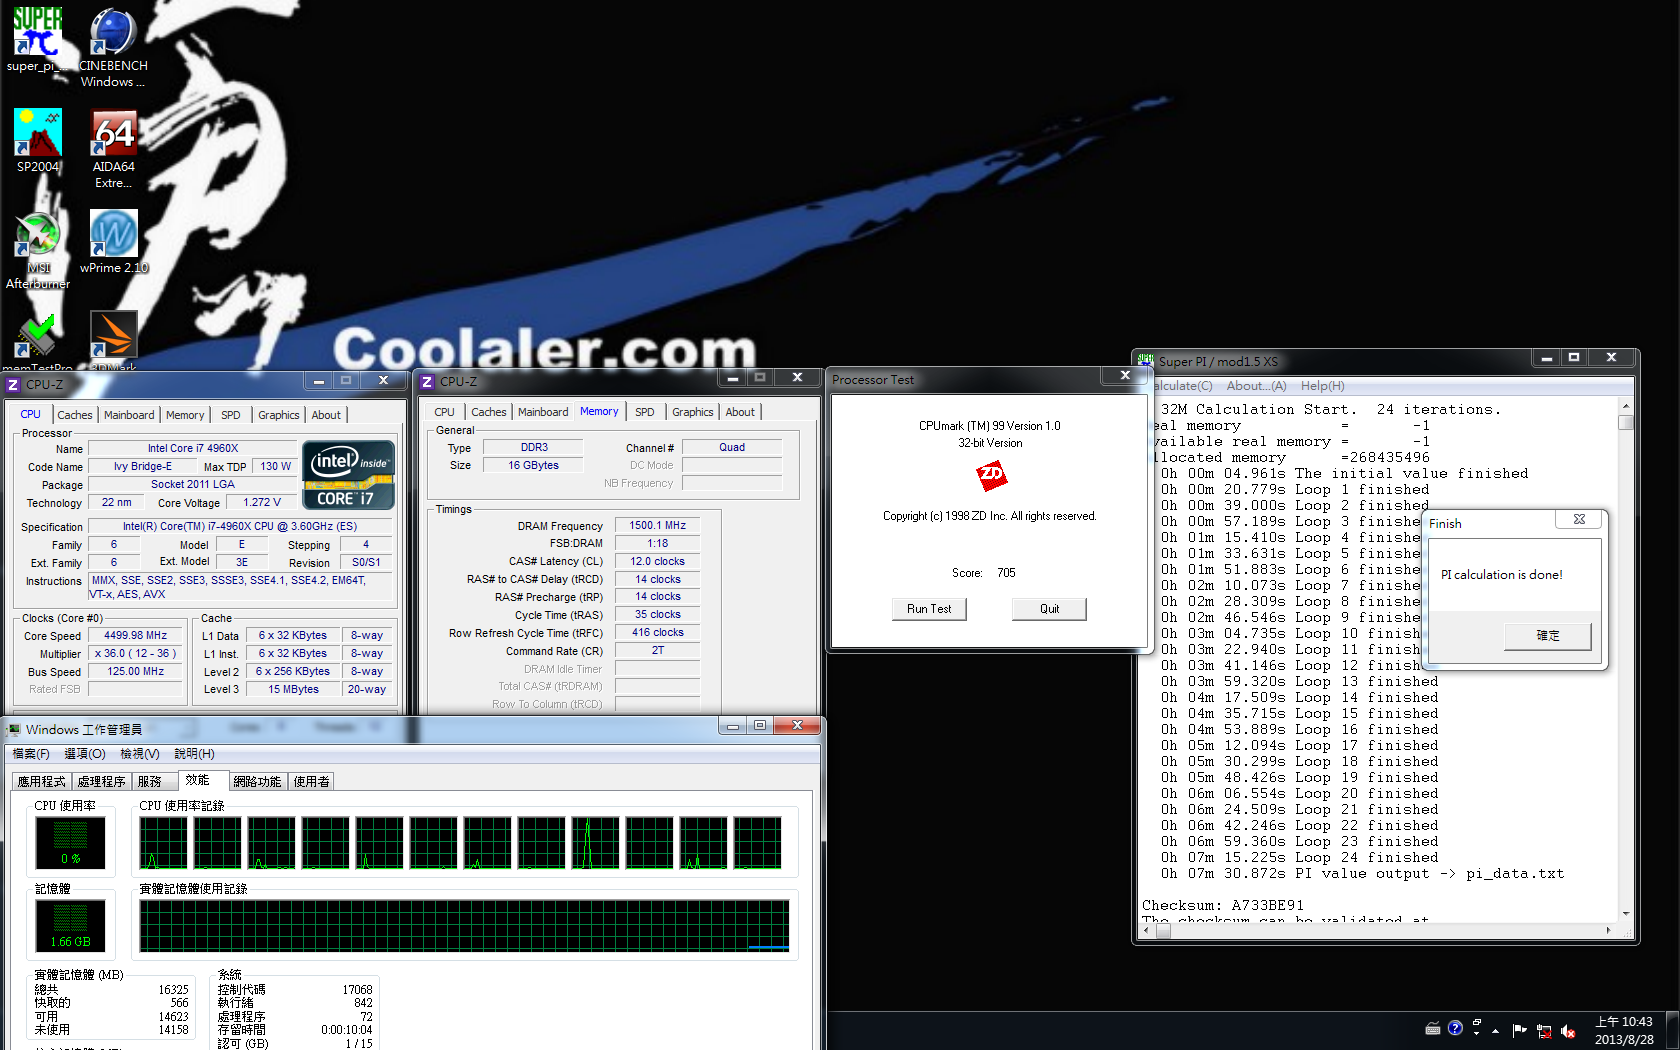Open the 3DMark desktop shortcut

click(113, 342)
